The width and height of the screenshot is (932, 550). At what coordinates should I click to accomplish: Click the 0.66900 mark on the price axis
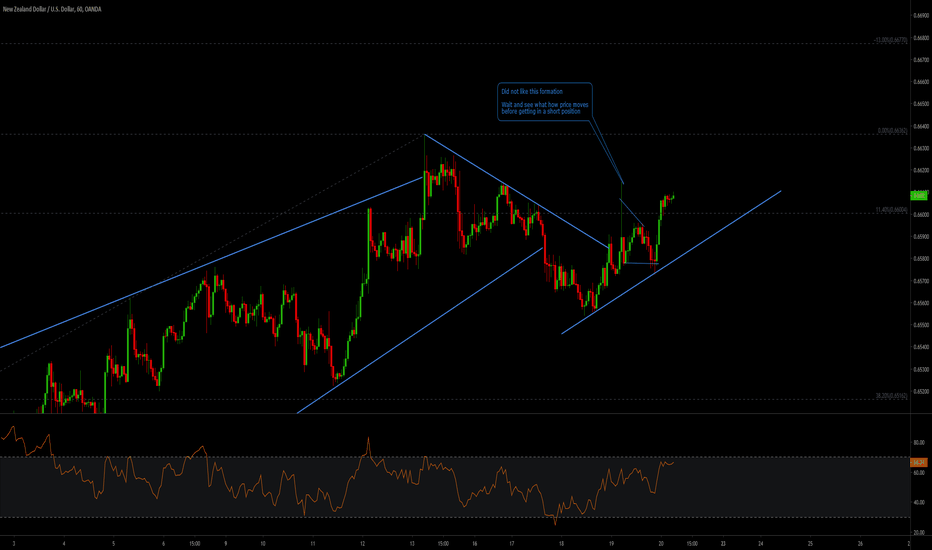[918, 16]
